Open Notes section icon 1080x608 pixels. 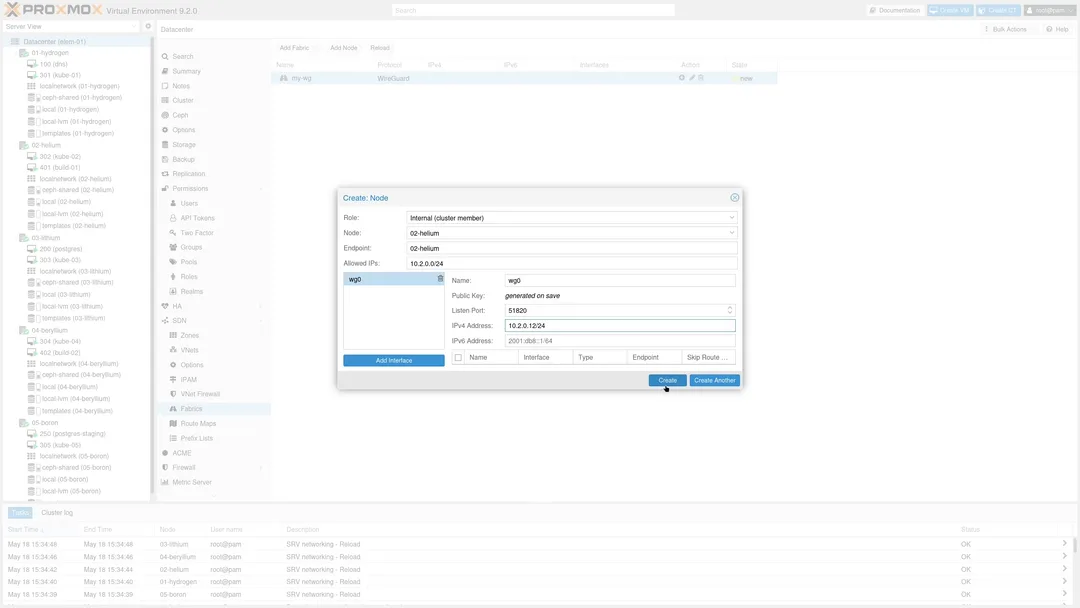point(165,86)
